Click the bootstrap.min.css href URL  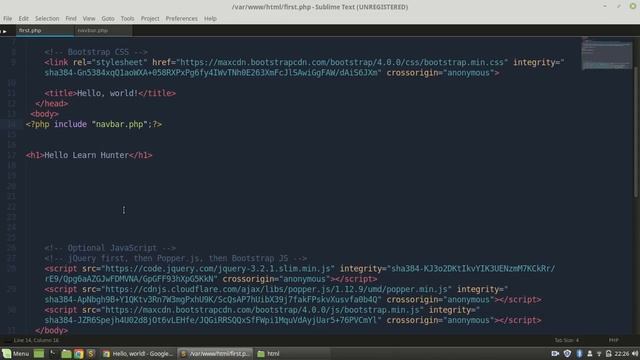coord(342,62)
